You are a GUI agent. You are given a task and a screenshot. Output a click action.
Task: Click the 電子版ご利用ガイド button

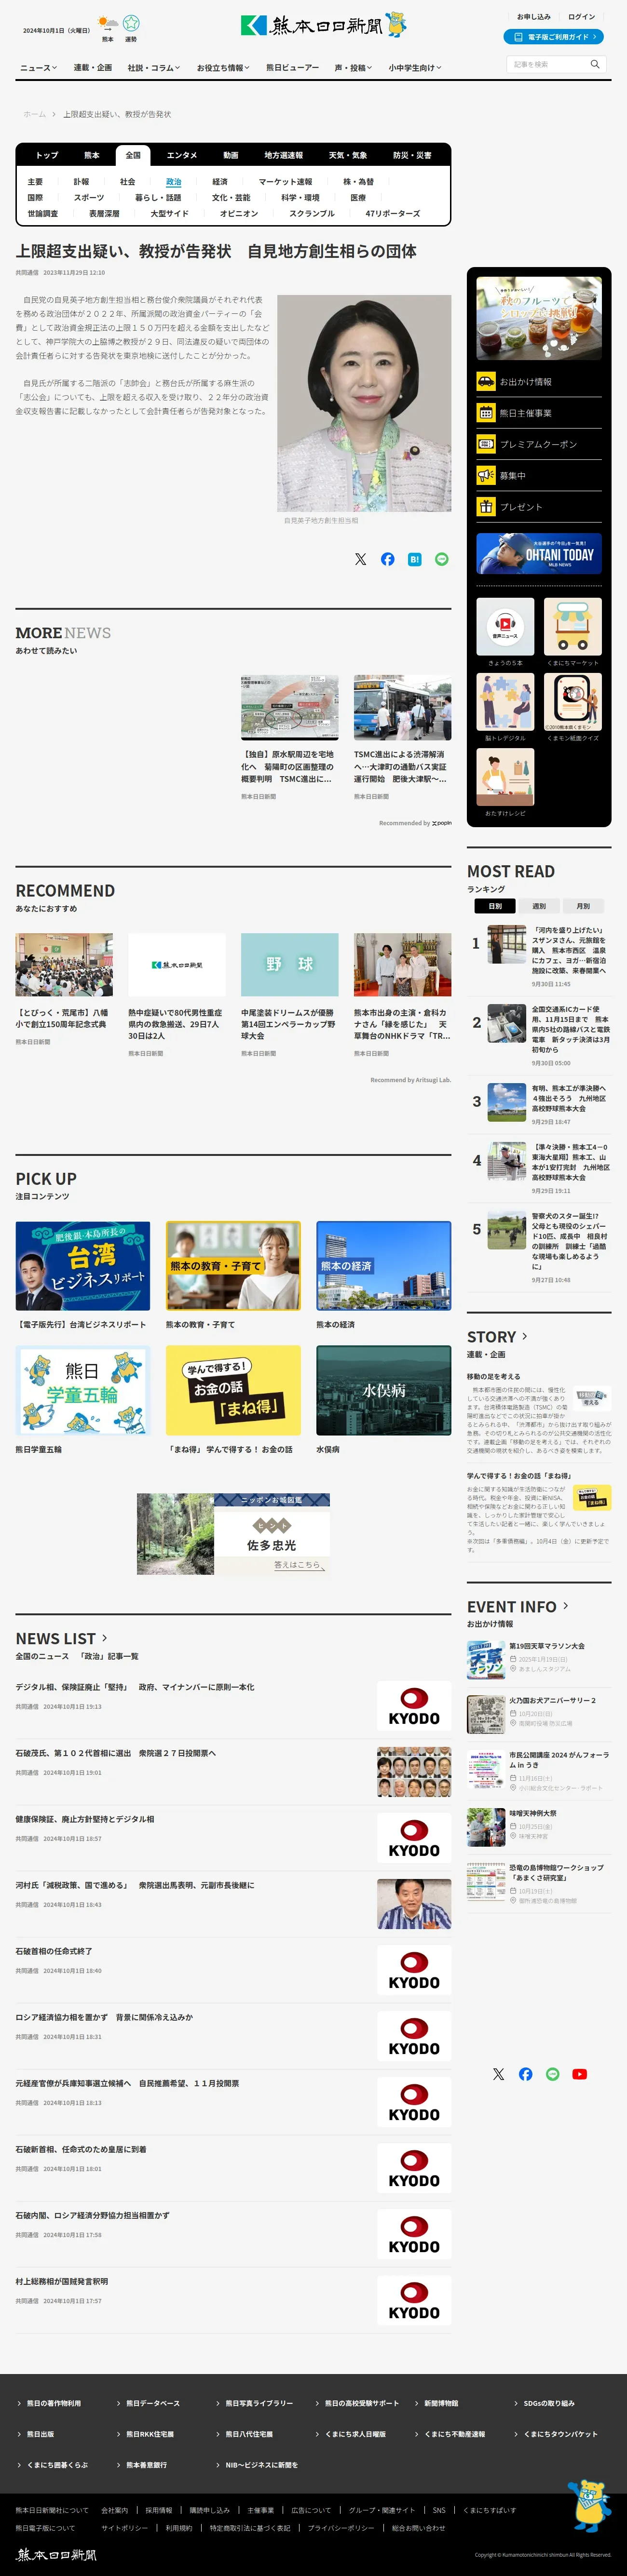click(x=553, y=36)
